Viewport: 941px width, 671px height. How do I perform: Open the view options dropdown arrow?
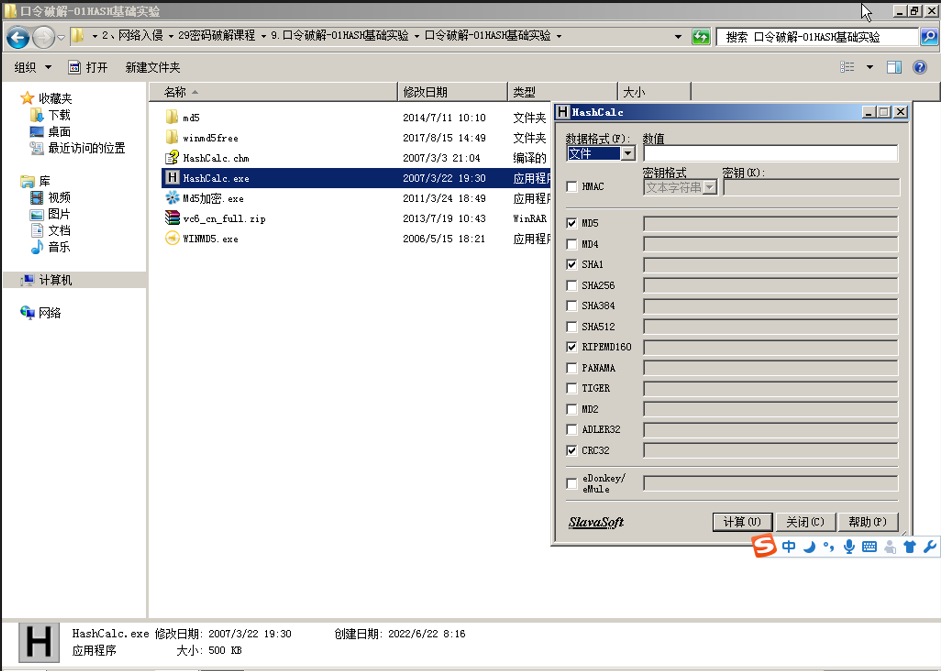[870, 67]
